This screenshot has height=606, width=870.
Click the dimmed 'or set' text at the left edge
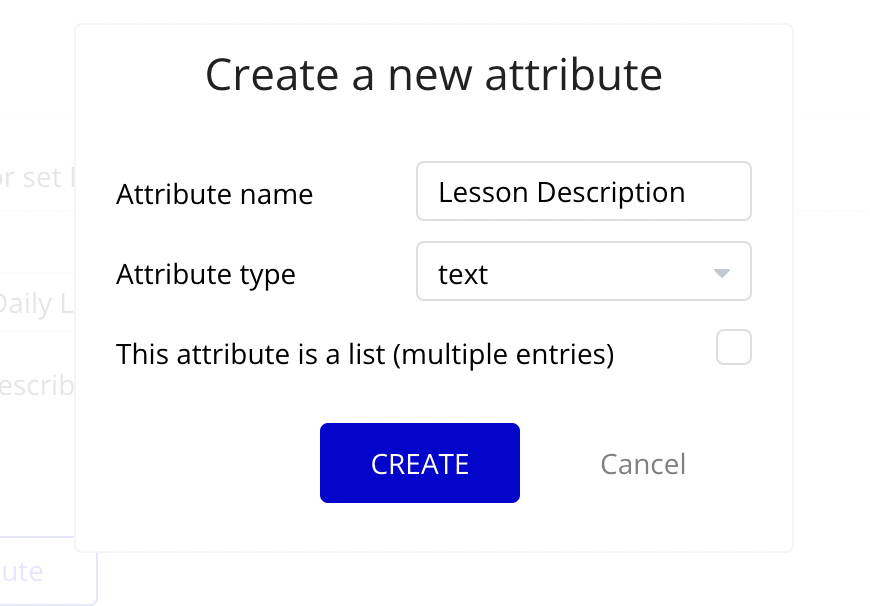click(31, 178)
